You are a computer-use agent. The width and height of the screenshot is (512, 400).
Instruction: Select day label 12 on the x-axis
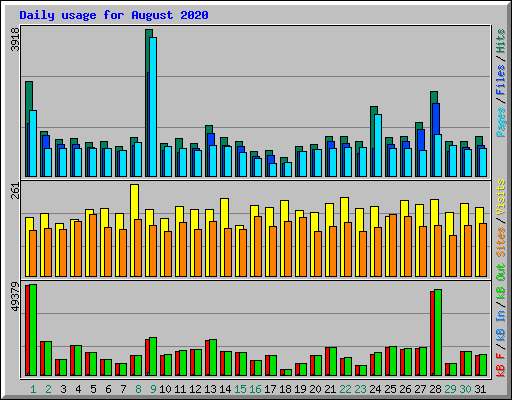click(x=195, y=389)
